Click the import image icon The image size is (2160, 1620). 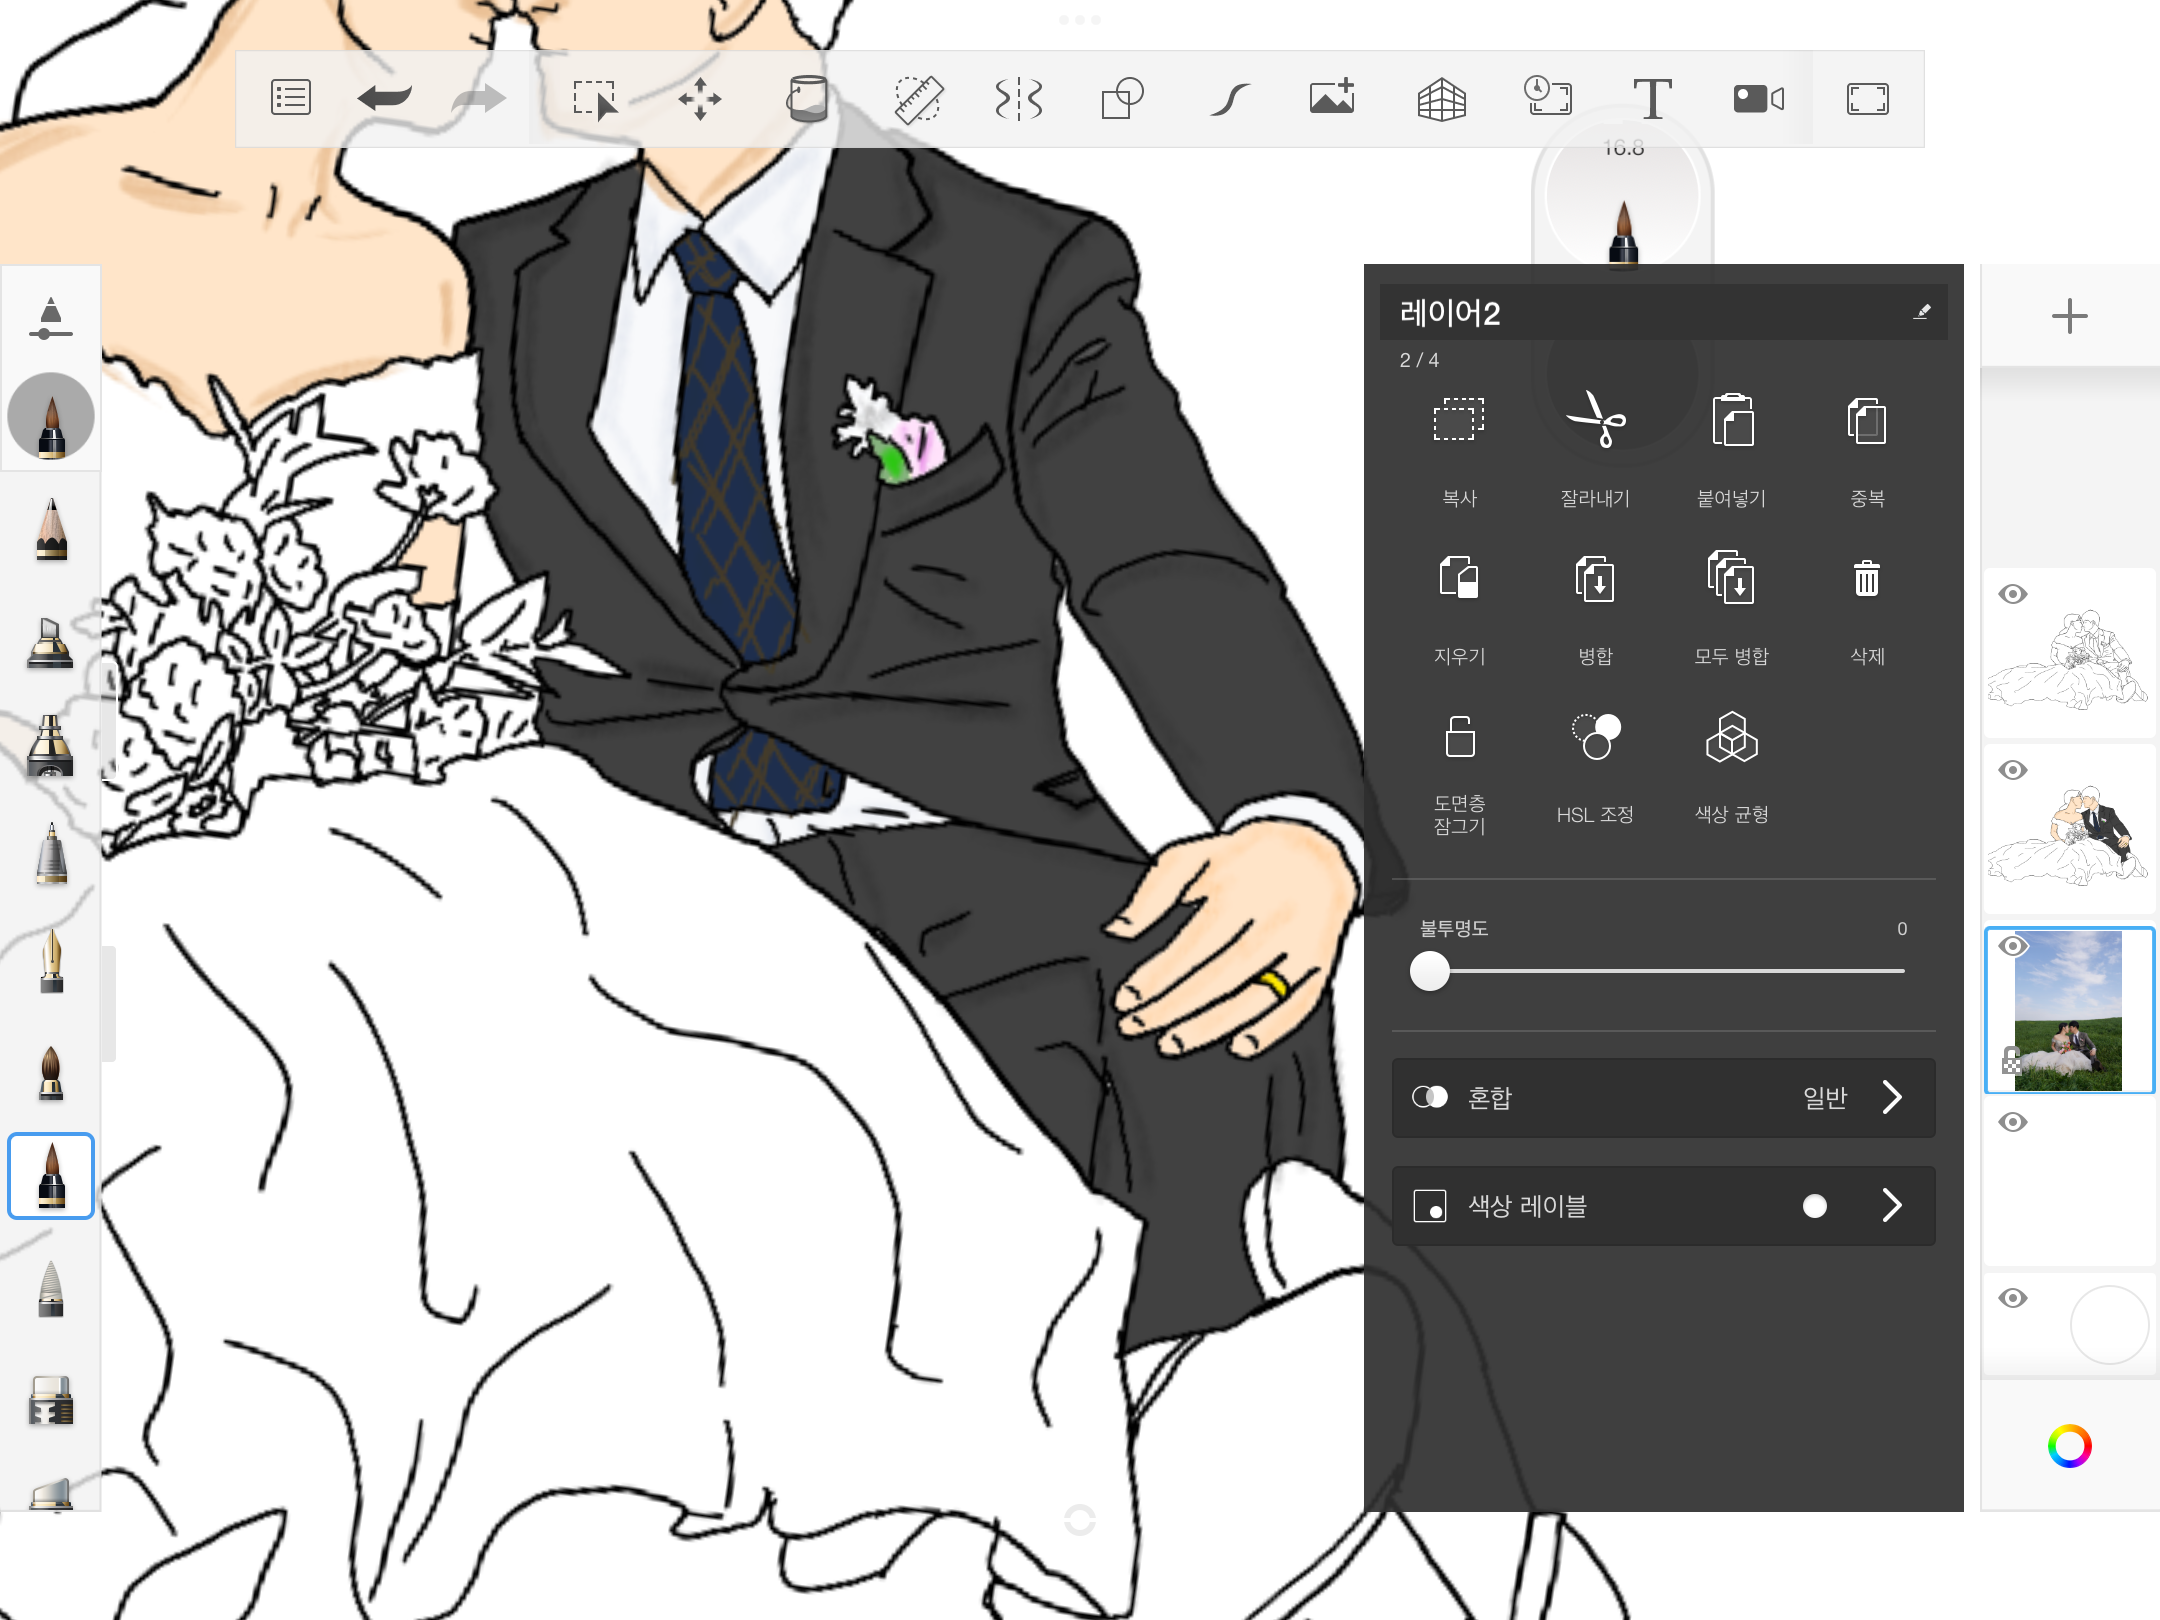pos(1332,98)
